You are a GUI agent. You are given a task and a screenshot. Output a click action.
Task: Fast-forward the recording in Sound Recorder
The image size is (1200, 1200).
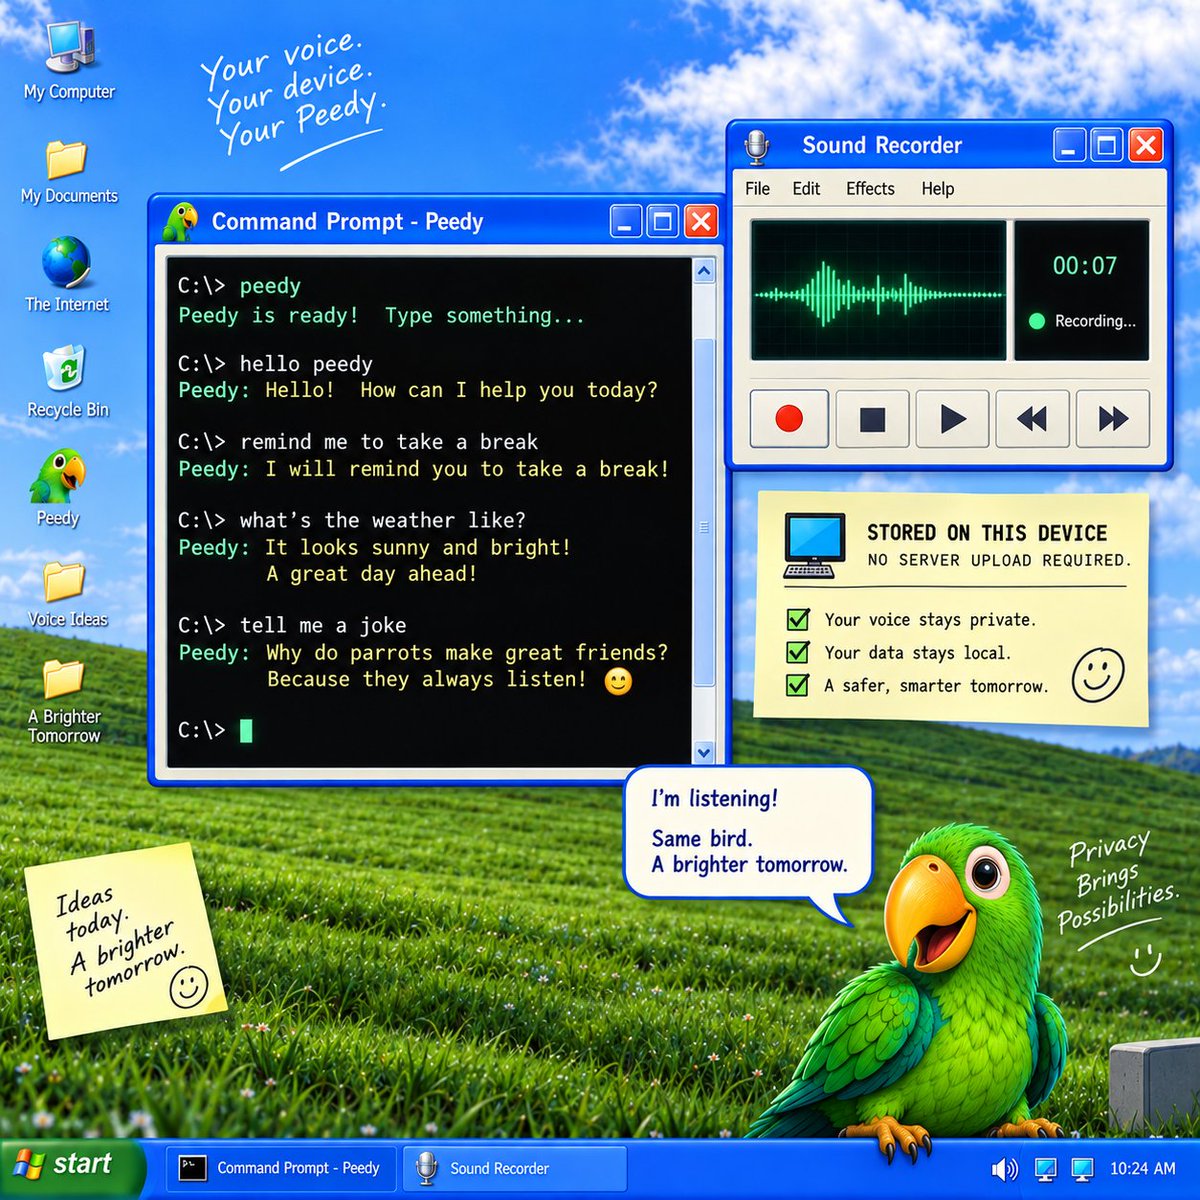[1112, 418]
